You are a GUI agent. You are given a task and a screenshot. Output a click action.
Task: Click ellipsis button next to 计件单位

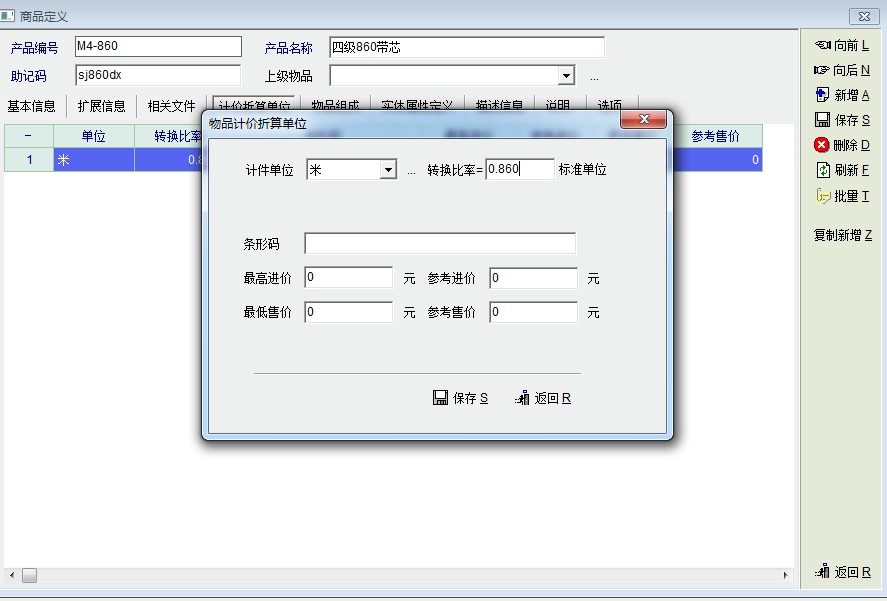click(x=411, y=171)
